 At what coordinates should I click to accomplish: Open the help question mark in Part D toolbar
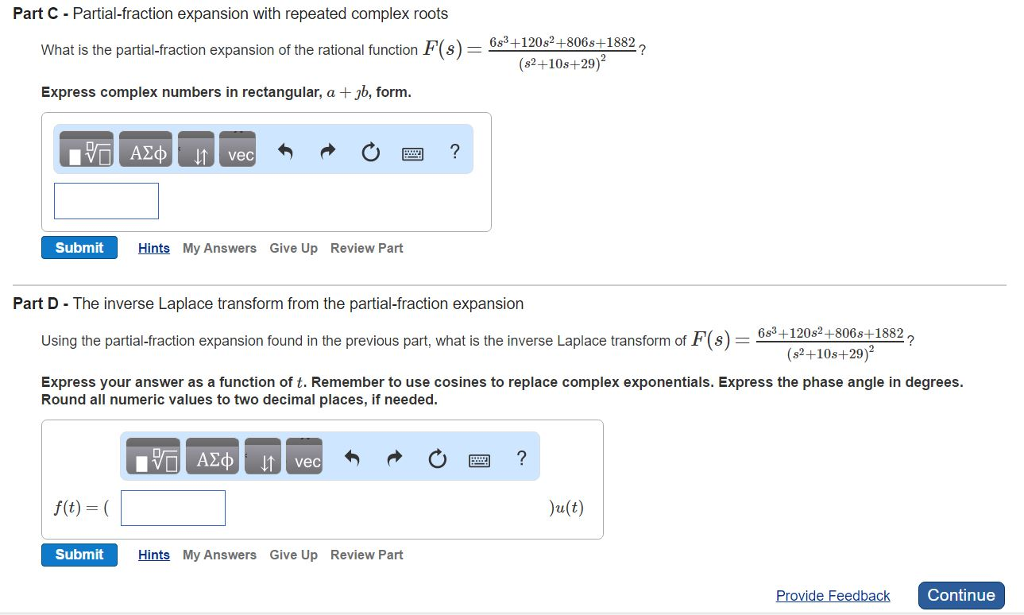(x=520, y=457)
